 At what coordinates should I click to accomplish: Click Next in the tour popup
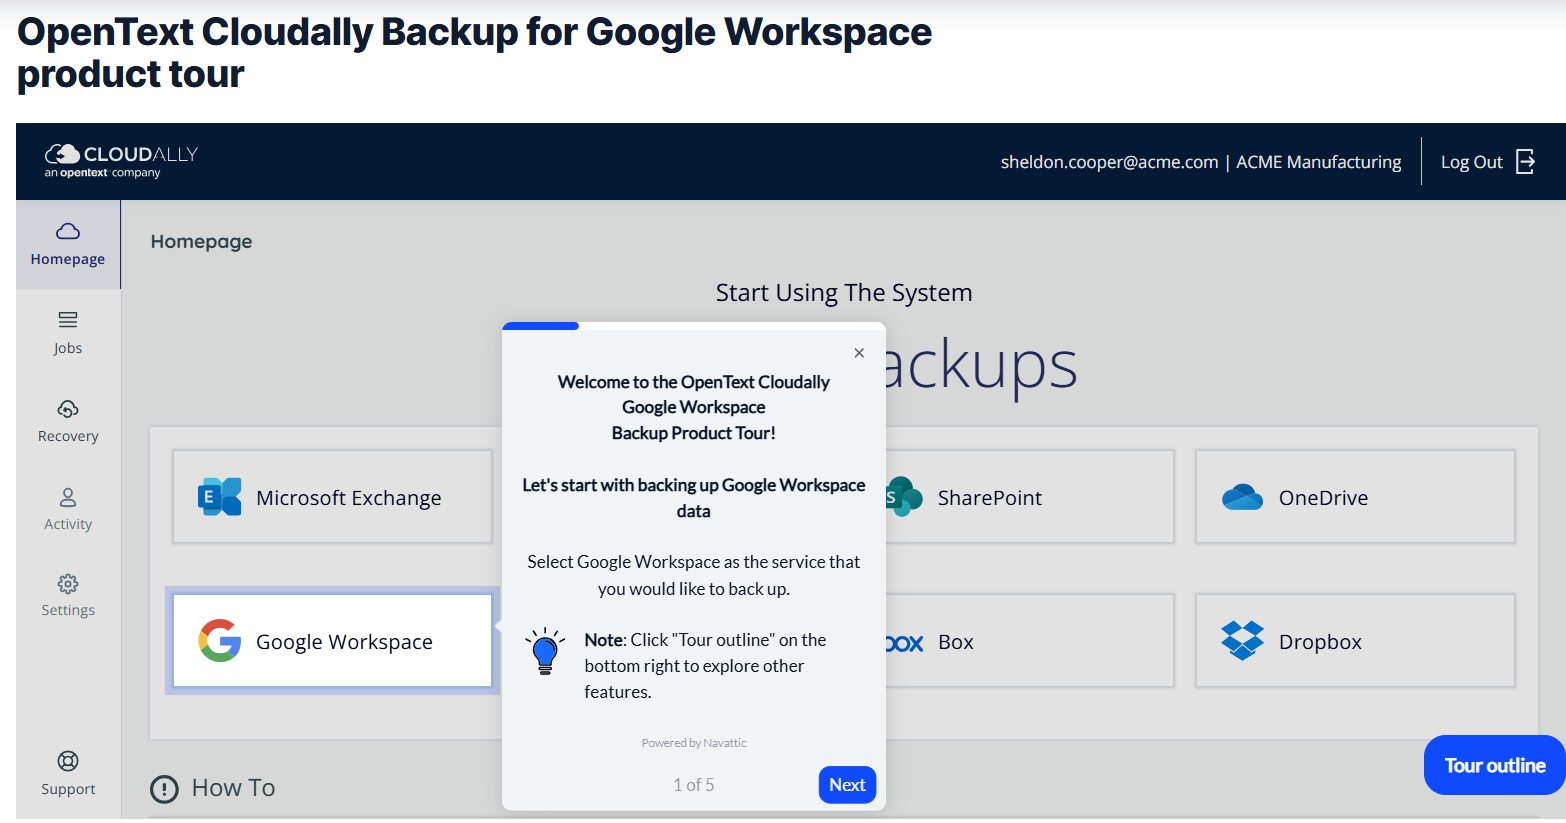coord(847,785)
